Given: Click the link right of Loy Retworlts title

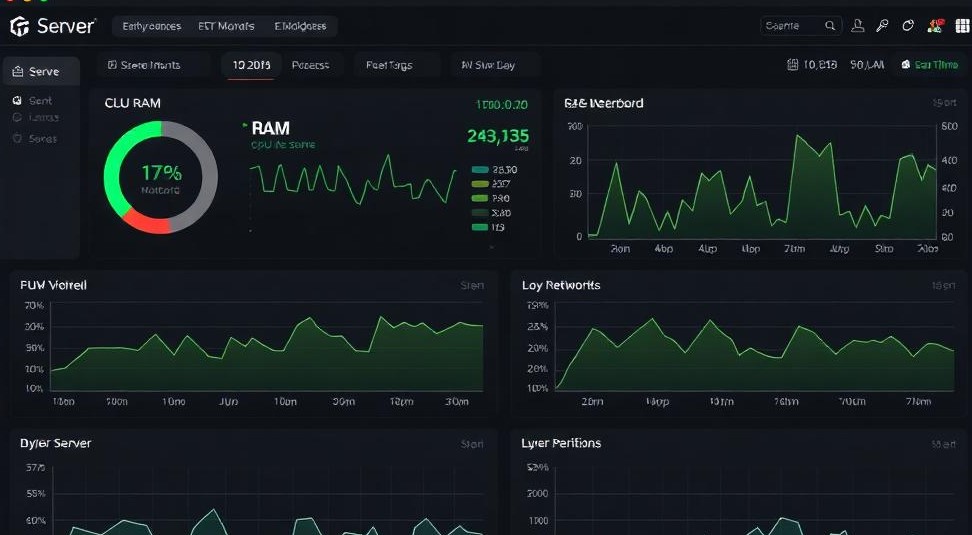Looking at the screenshot, I should click(943, 286).
